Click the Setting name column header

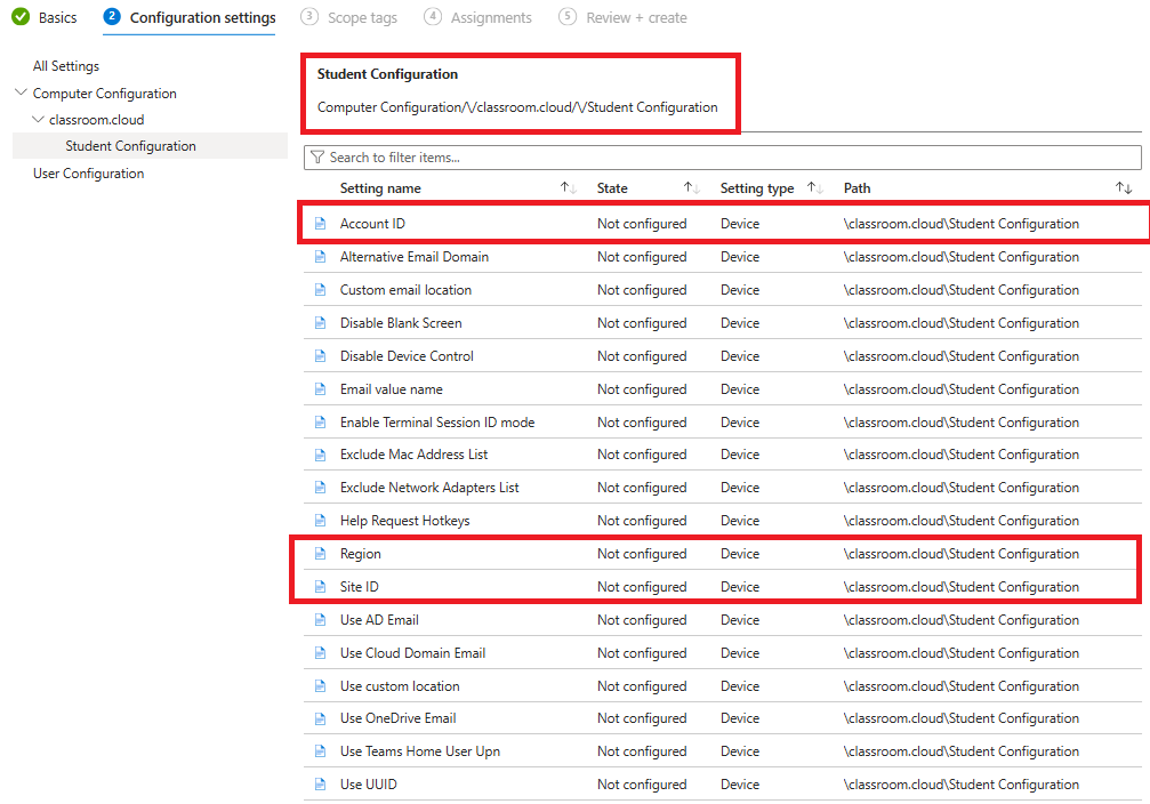[x=380, y=188]
